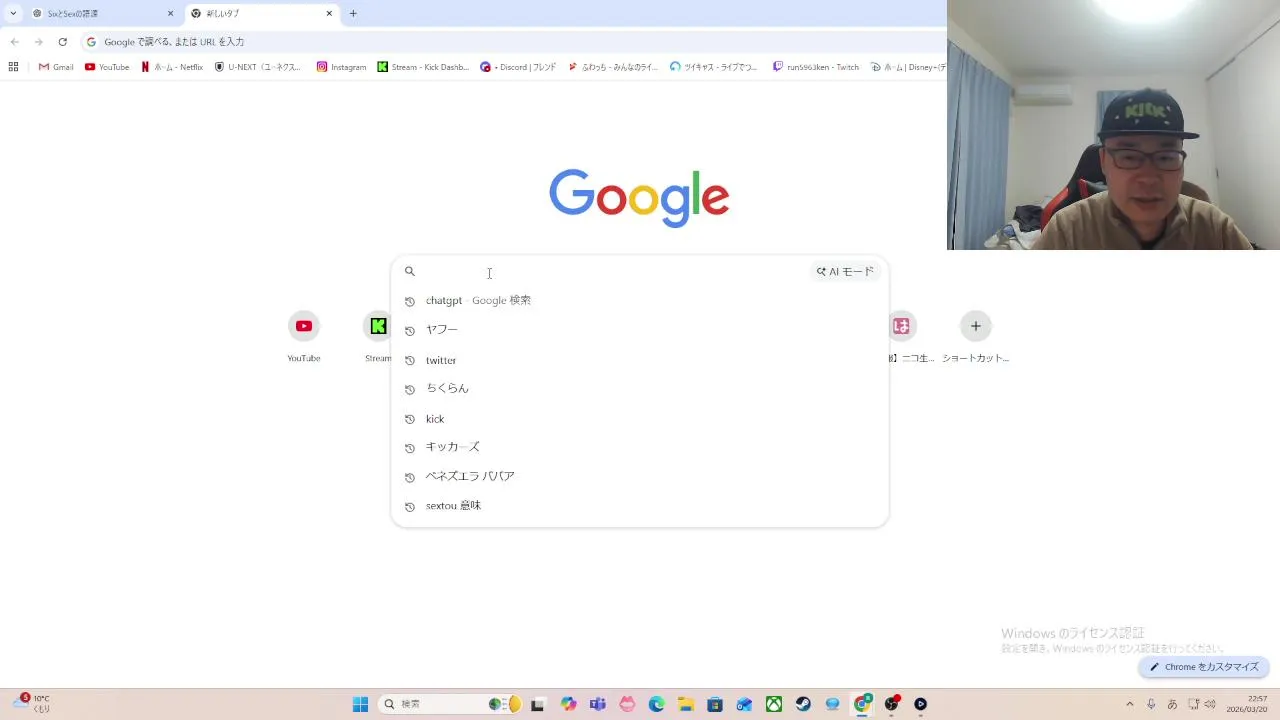Open the U-NEXT bookmark

tap(258, 67)
